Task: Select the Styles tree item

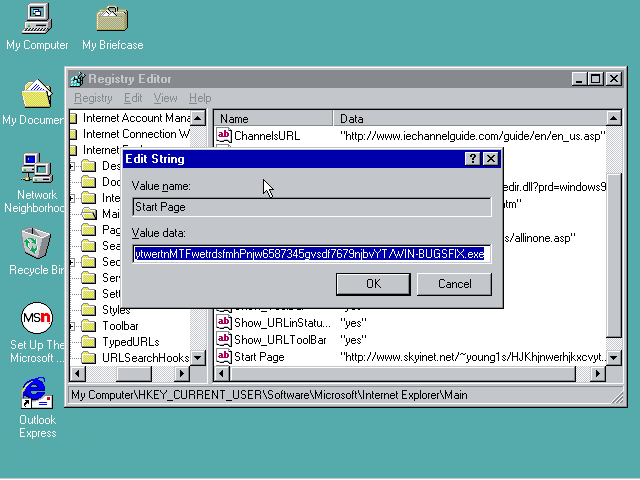Action: [x=116, y=310]
